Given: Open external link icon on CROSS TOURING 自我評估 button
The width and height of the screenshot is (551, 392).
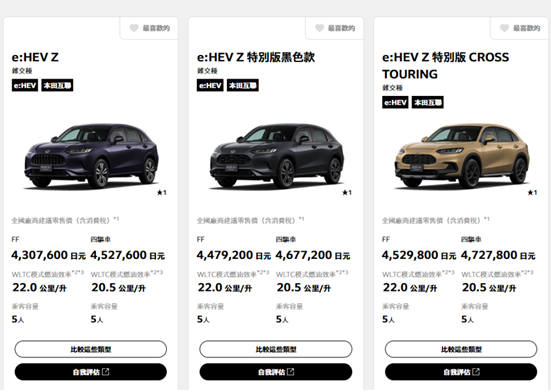Looking at the screenshot, I should 476,372.
